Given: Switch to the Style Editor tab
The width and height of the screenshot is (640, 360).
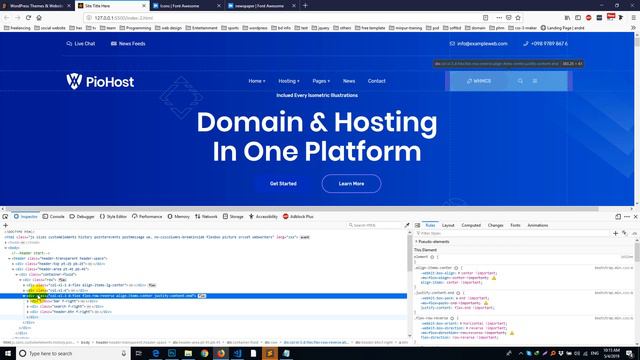Looking at the screenshot, I should (x=113, y=217).
